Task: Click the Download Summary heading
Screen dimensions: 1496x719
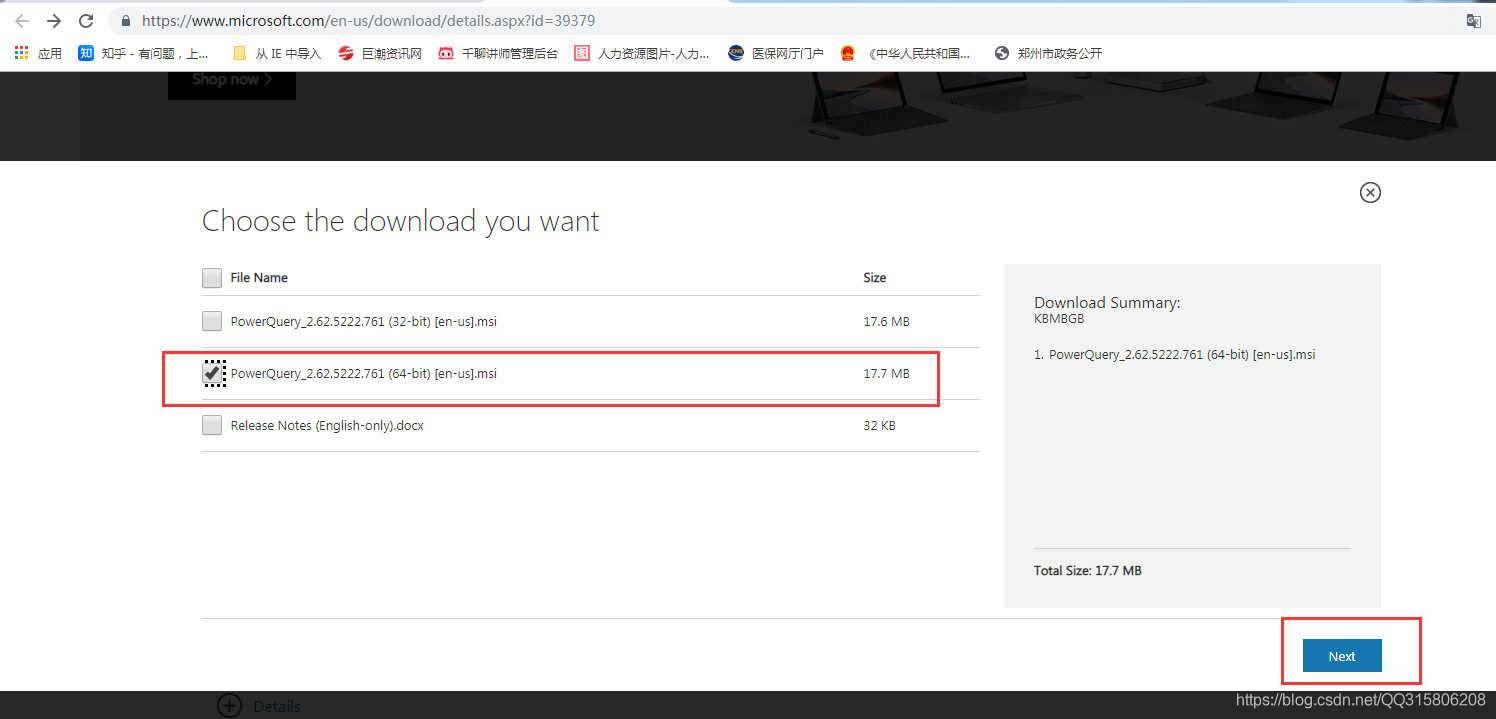Action: pyautogui.click(x=1107, y=302)
